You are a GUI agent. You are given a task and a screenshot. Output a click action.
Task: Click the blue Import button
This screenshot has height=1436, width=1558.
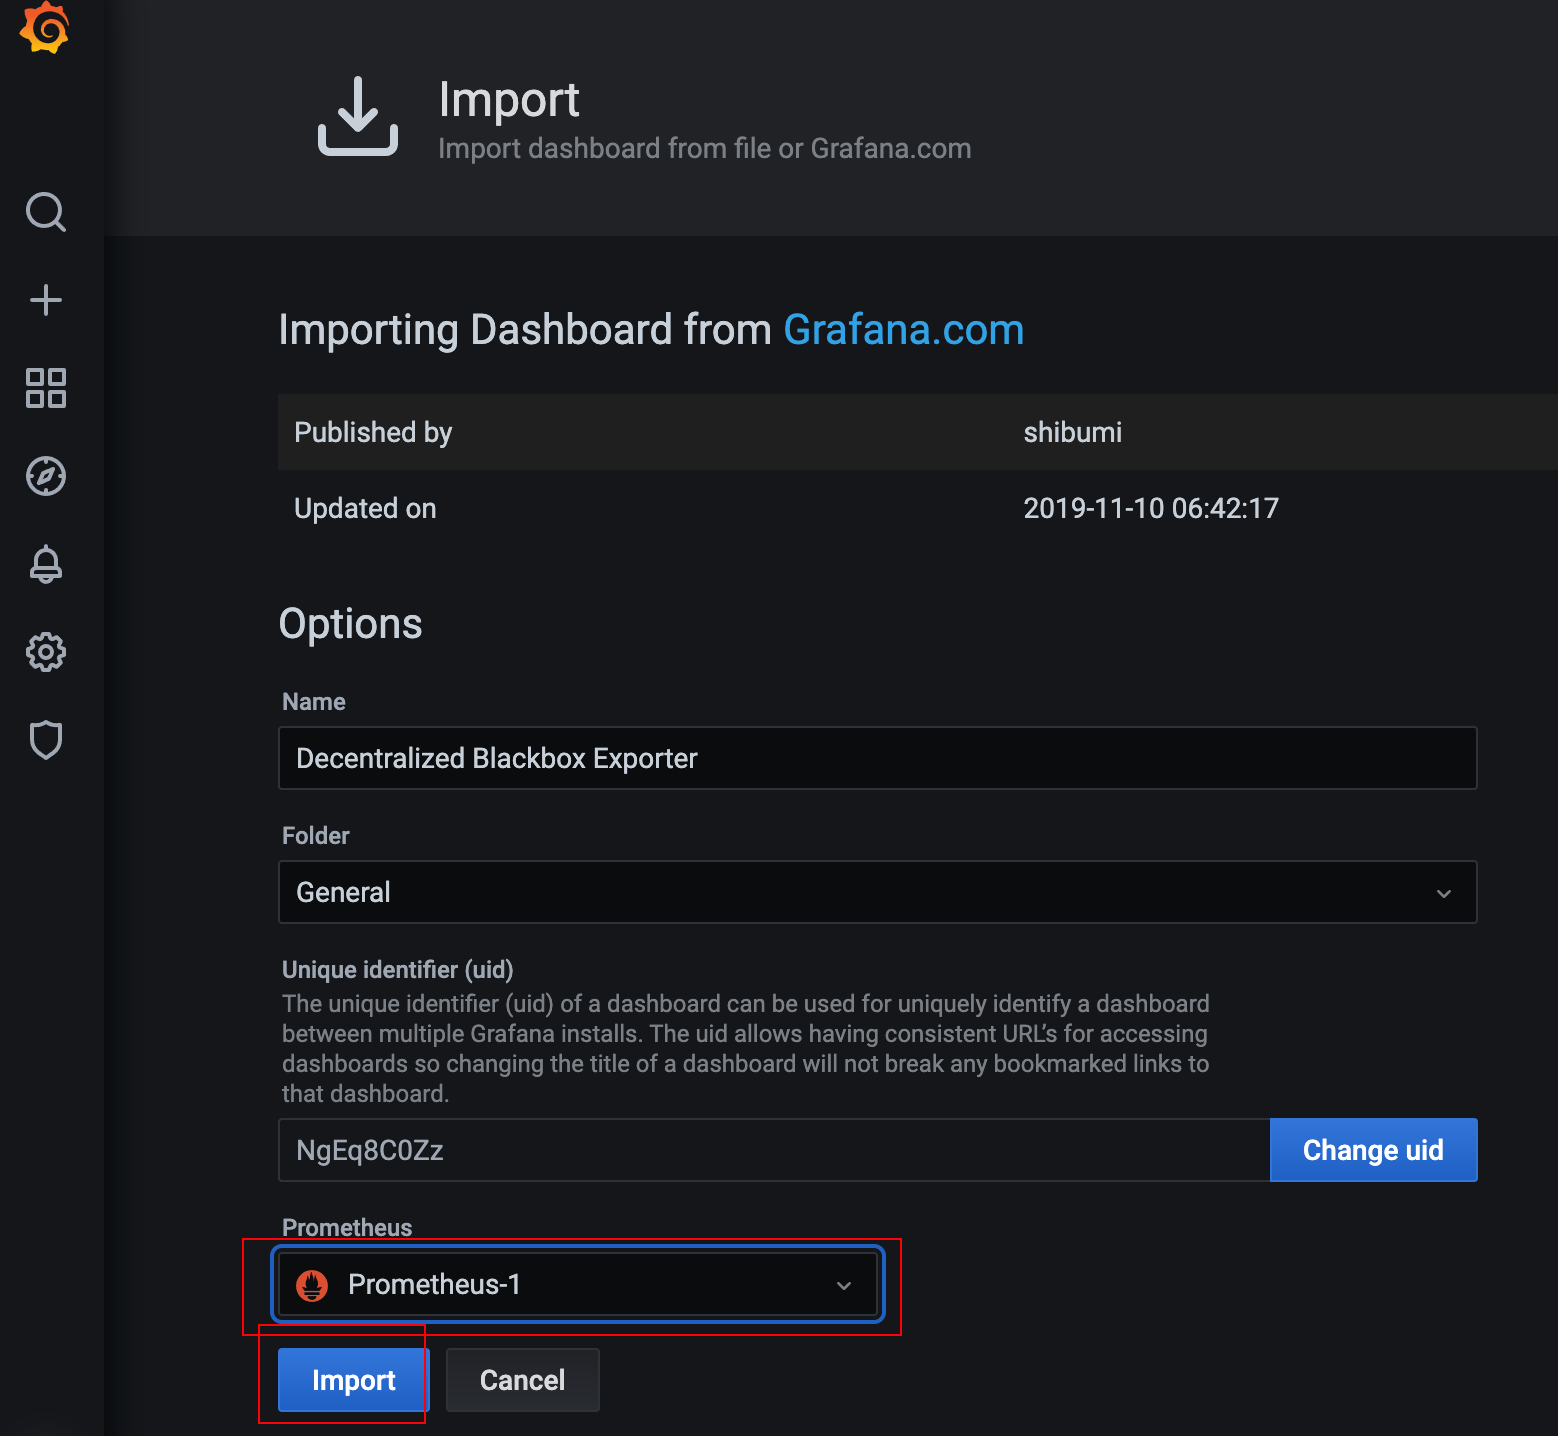pos(353,1380)
